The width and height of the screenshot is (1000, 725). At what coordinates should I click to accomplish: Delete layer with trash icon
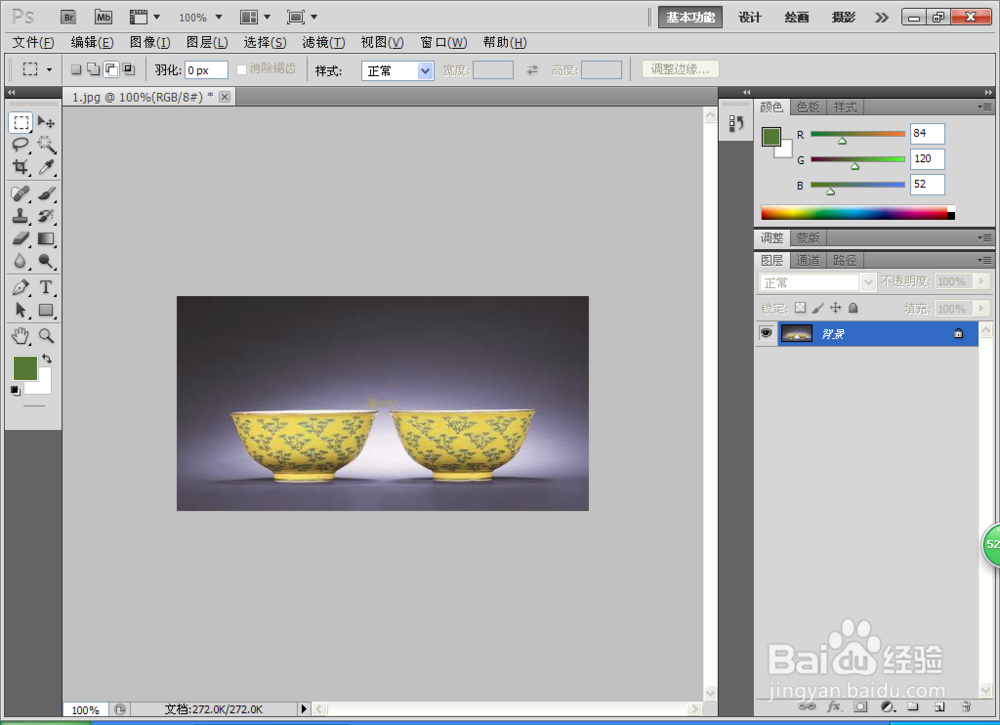[966, 707]
